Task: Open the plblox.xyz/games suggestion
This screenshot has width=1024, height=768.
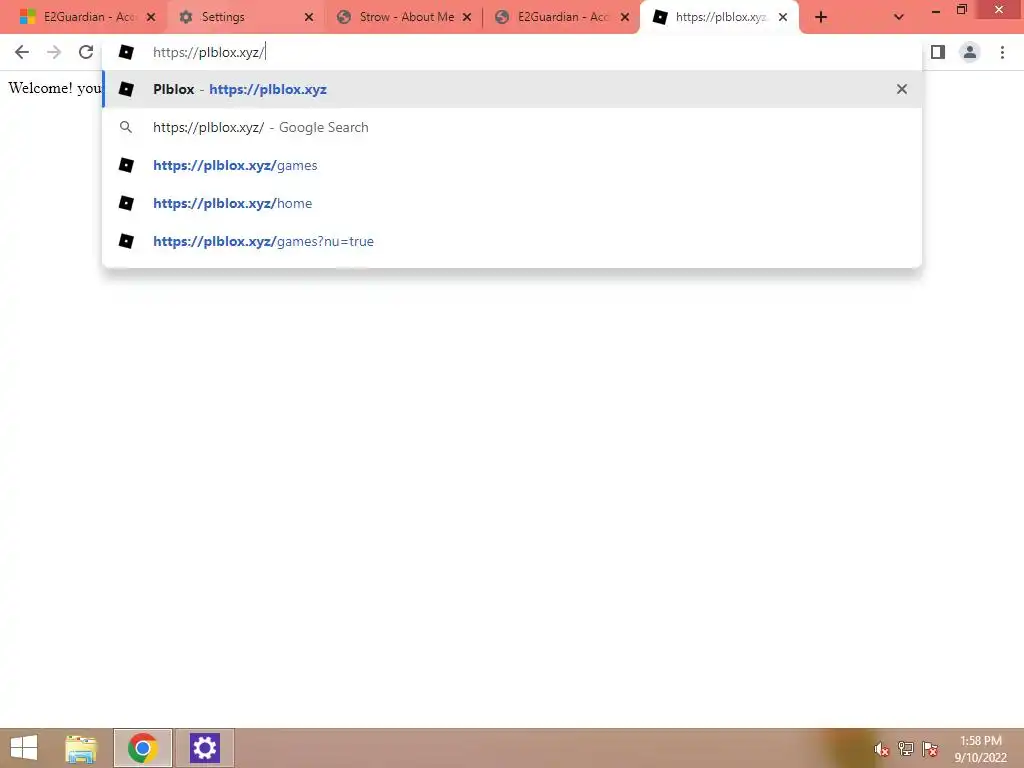Action: (x=512, y=165)
